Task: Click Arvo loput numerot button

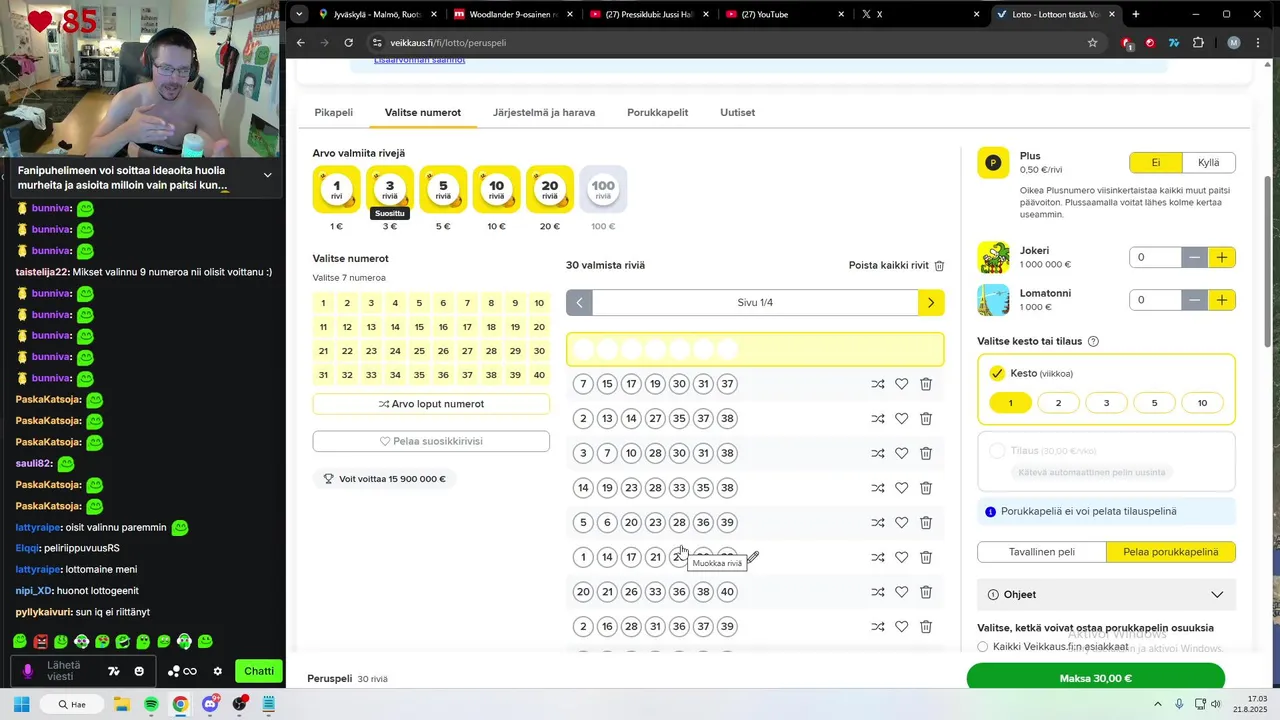Action: (x=431, y=404)
